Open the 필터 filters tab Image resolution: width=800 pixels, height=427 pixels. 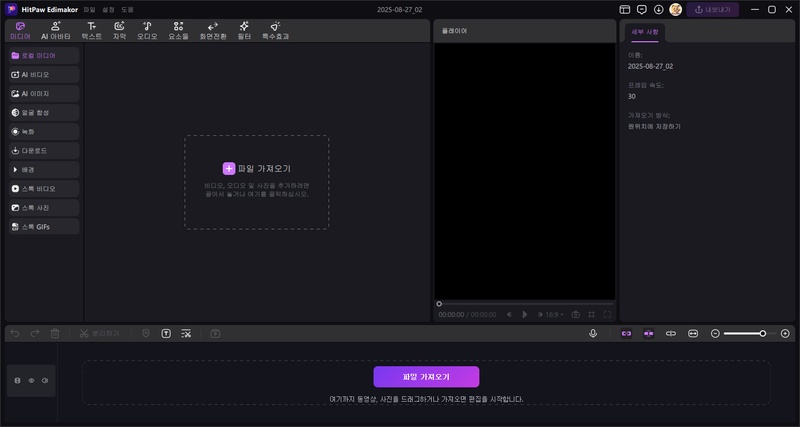(x=244, y=31)
